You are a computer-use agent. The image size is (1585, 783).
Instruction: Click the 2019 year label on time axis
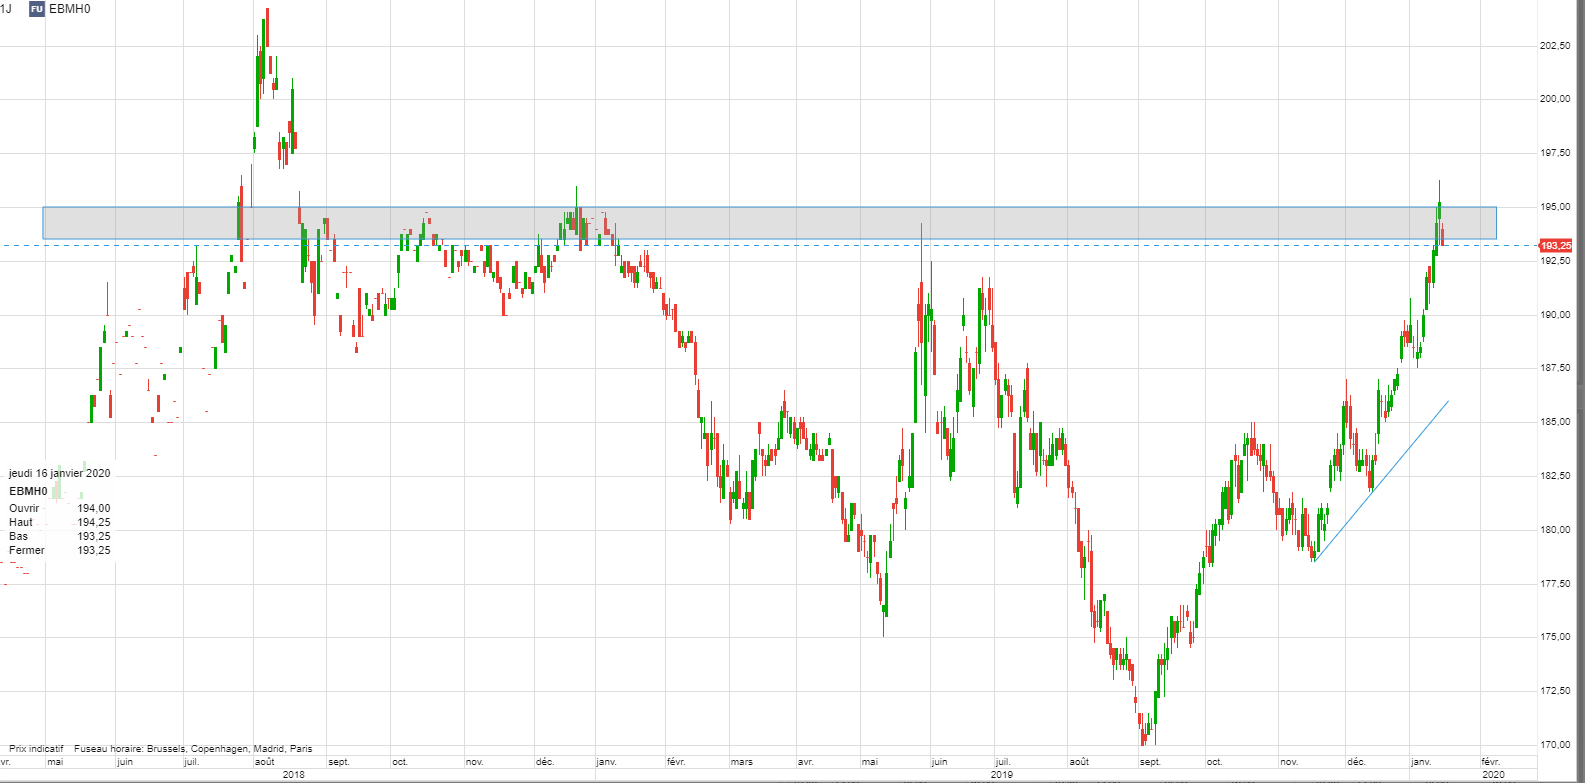tap(1002, 775)
